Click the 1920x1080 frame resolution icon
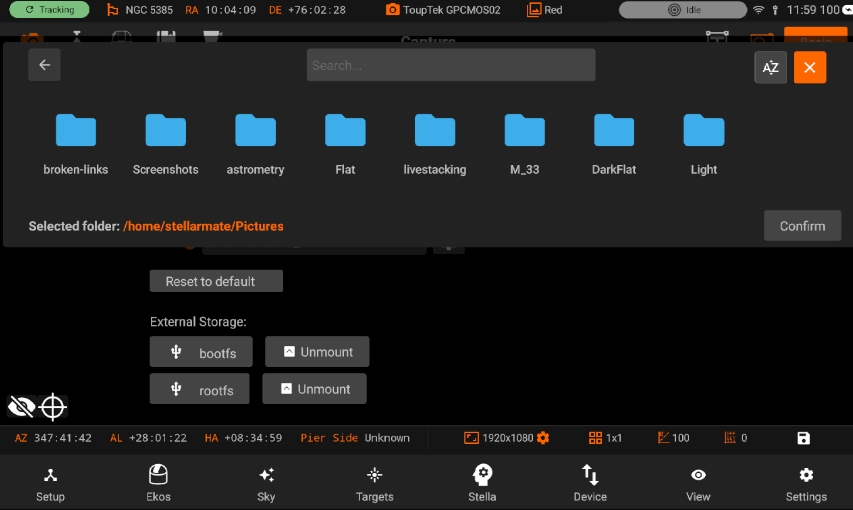853x510 pixels. pos(471,438)
